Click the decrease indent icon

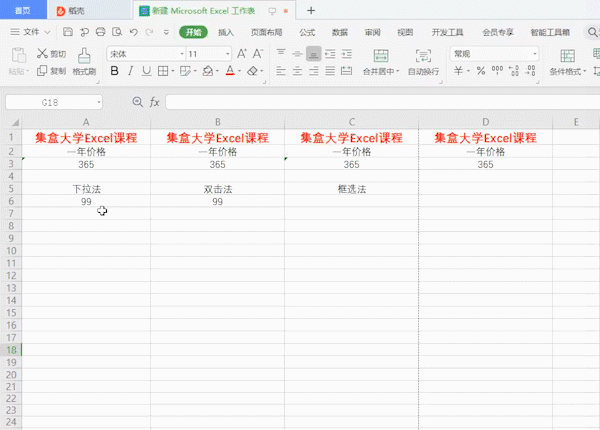[330, 54]
